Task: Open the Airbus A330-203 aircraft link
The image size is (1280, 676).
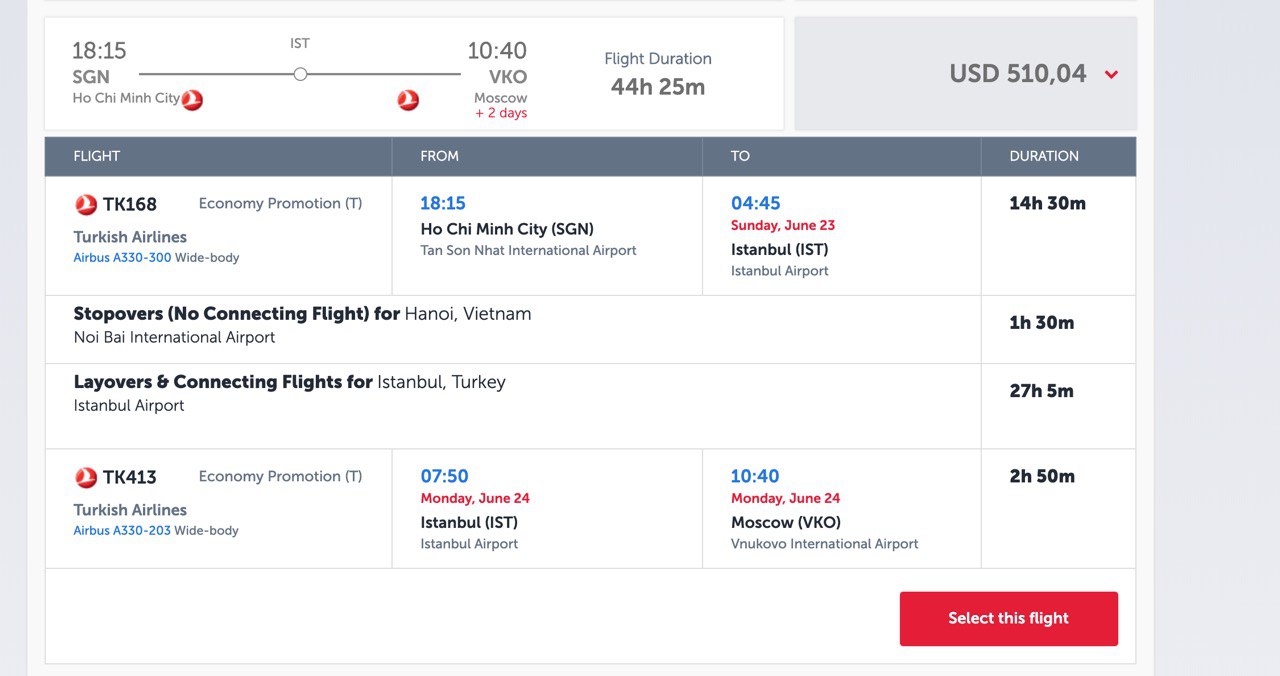Action: coord(122,531)
